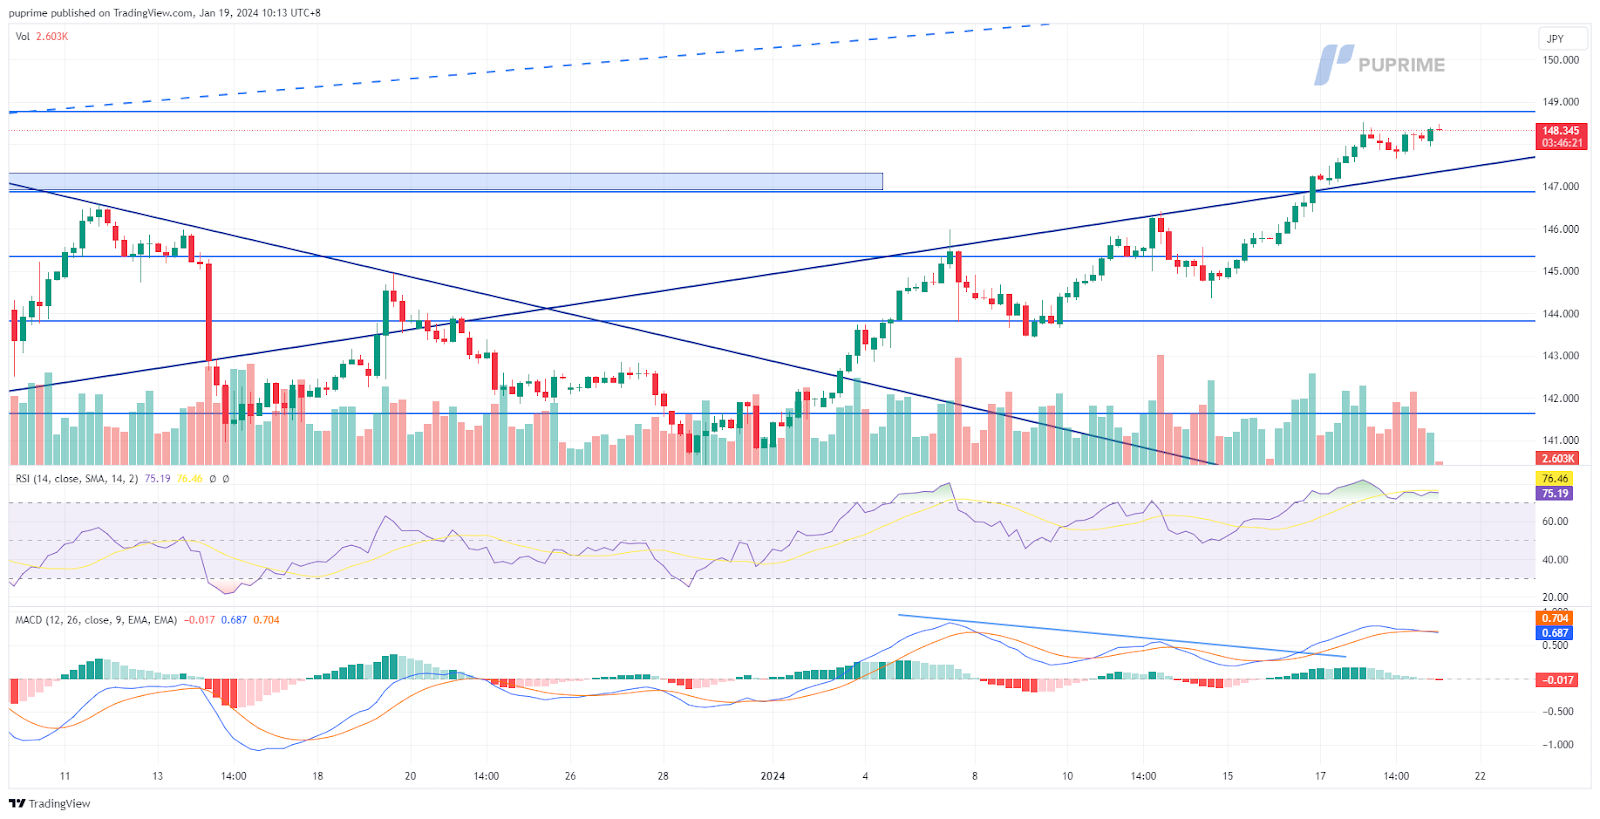This screenshot has width=1600, height=819.
Task: Click the 149.000 price axis tick
Action: 1561,102
